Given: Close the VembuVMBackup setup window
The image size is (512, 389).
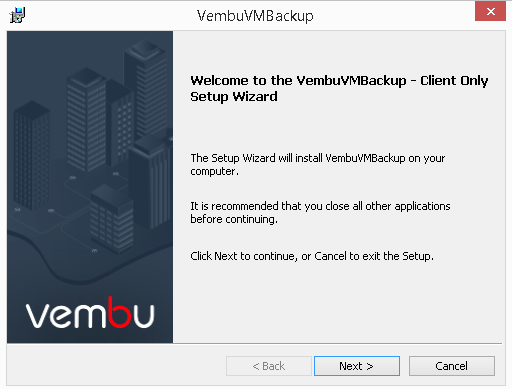Looking at the screenshot, I should pyautogui.click(x=490, y=12).
